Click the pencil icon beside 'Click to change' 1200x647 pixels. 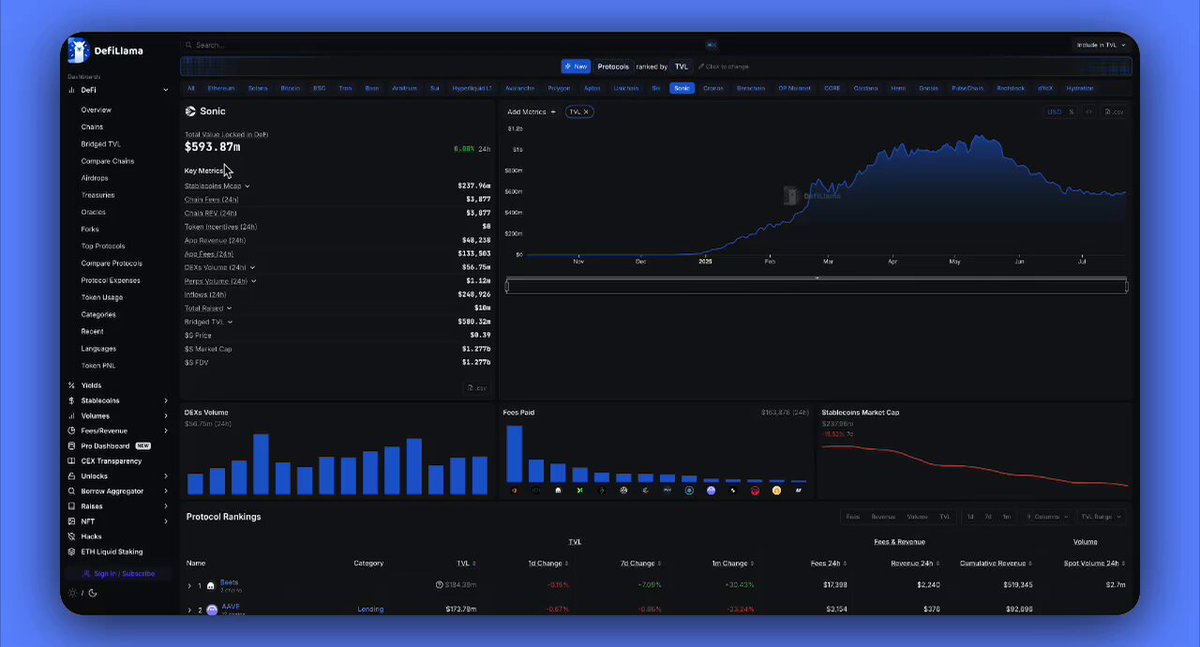pos(699,66)
